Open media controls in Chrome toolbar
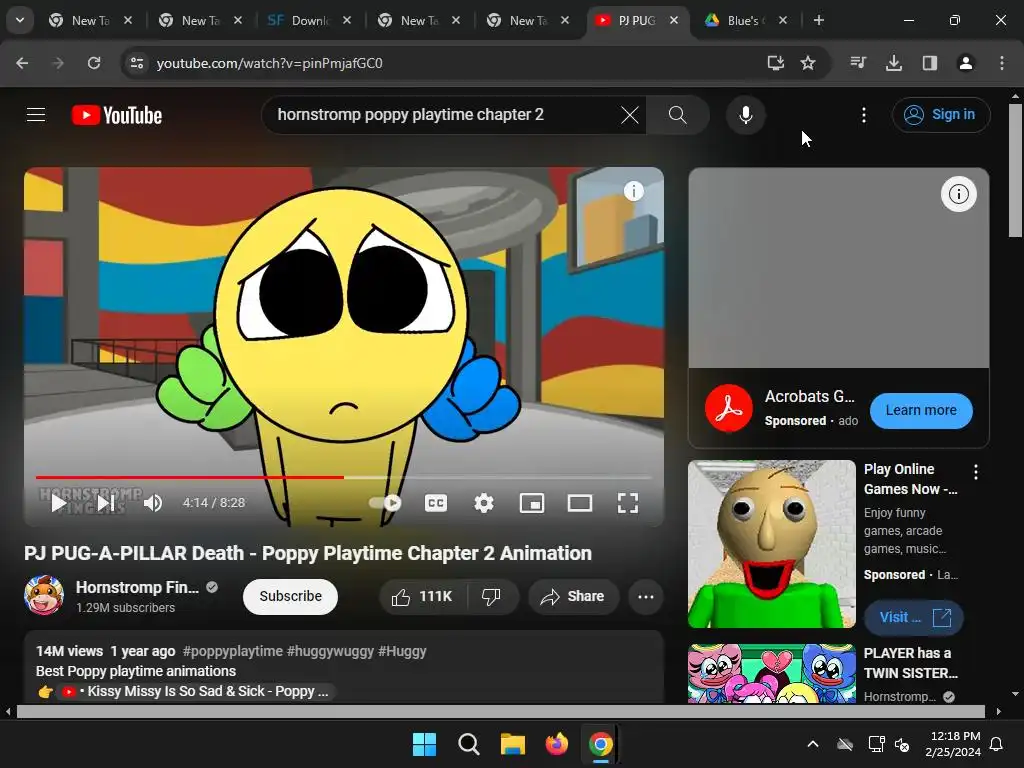Viewport: 1024px width, 768px height. pos(858,63)
